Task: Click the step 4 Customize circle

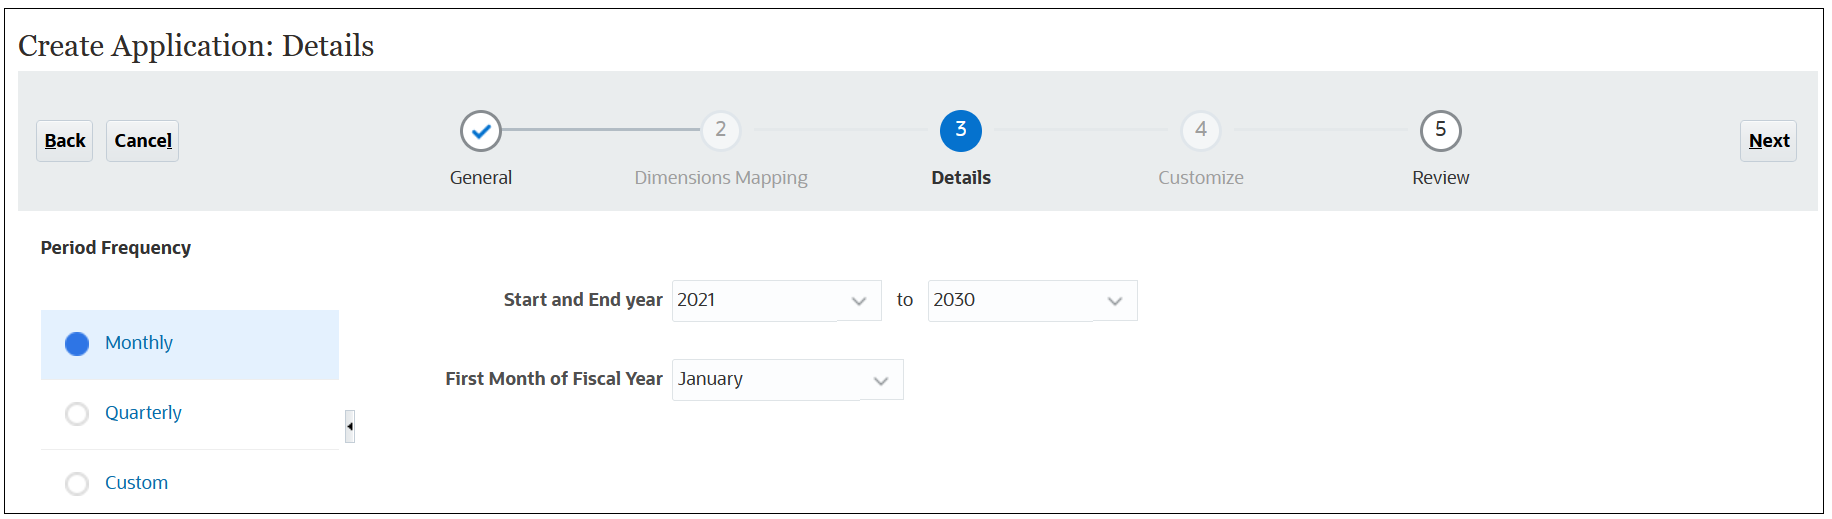Action: [1200, 130]
